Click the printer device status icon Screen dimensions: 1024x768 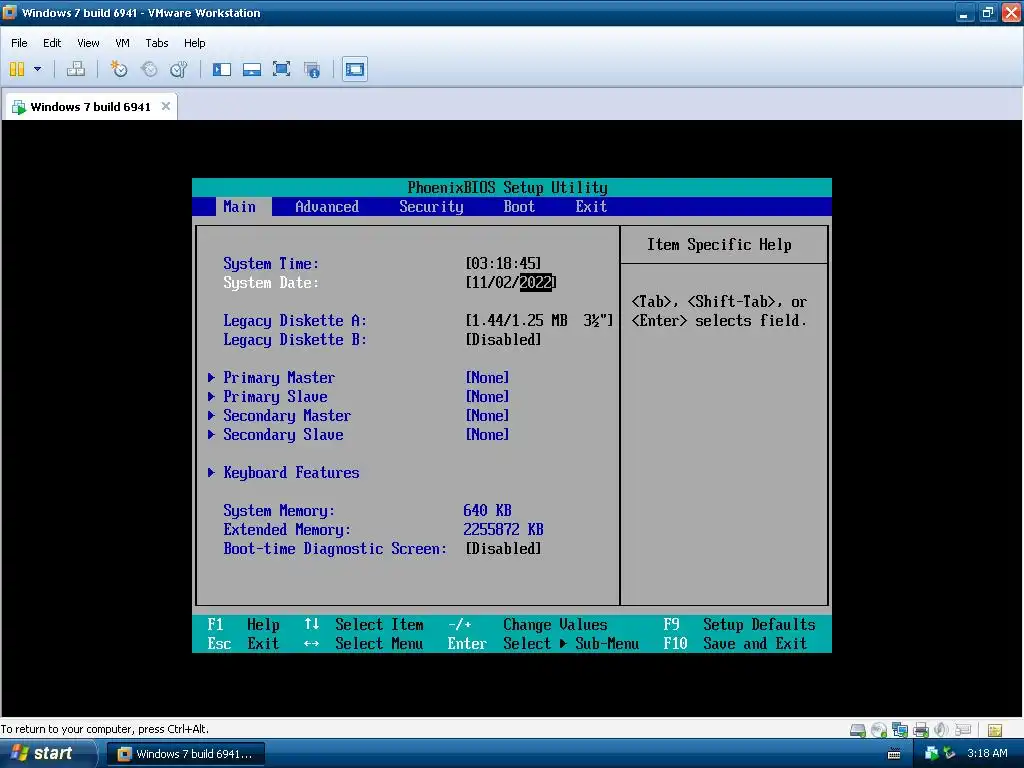(921, 729)
